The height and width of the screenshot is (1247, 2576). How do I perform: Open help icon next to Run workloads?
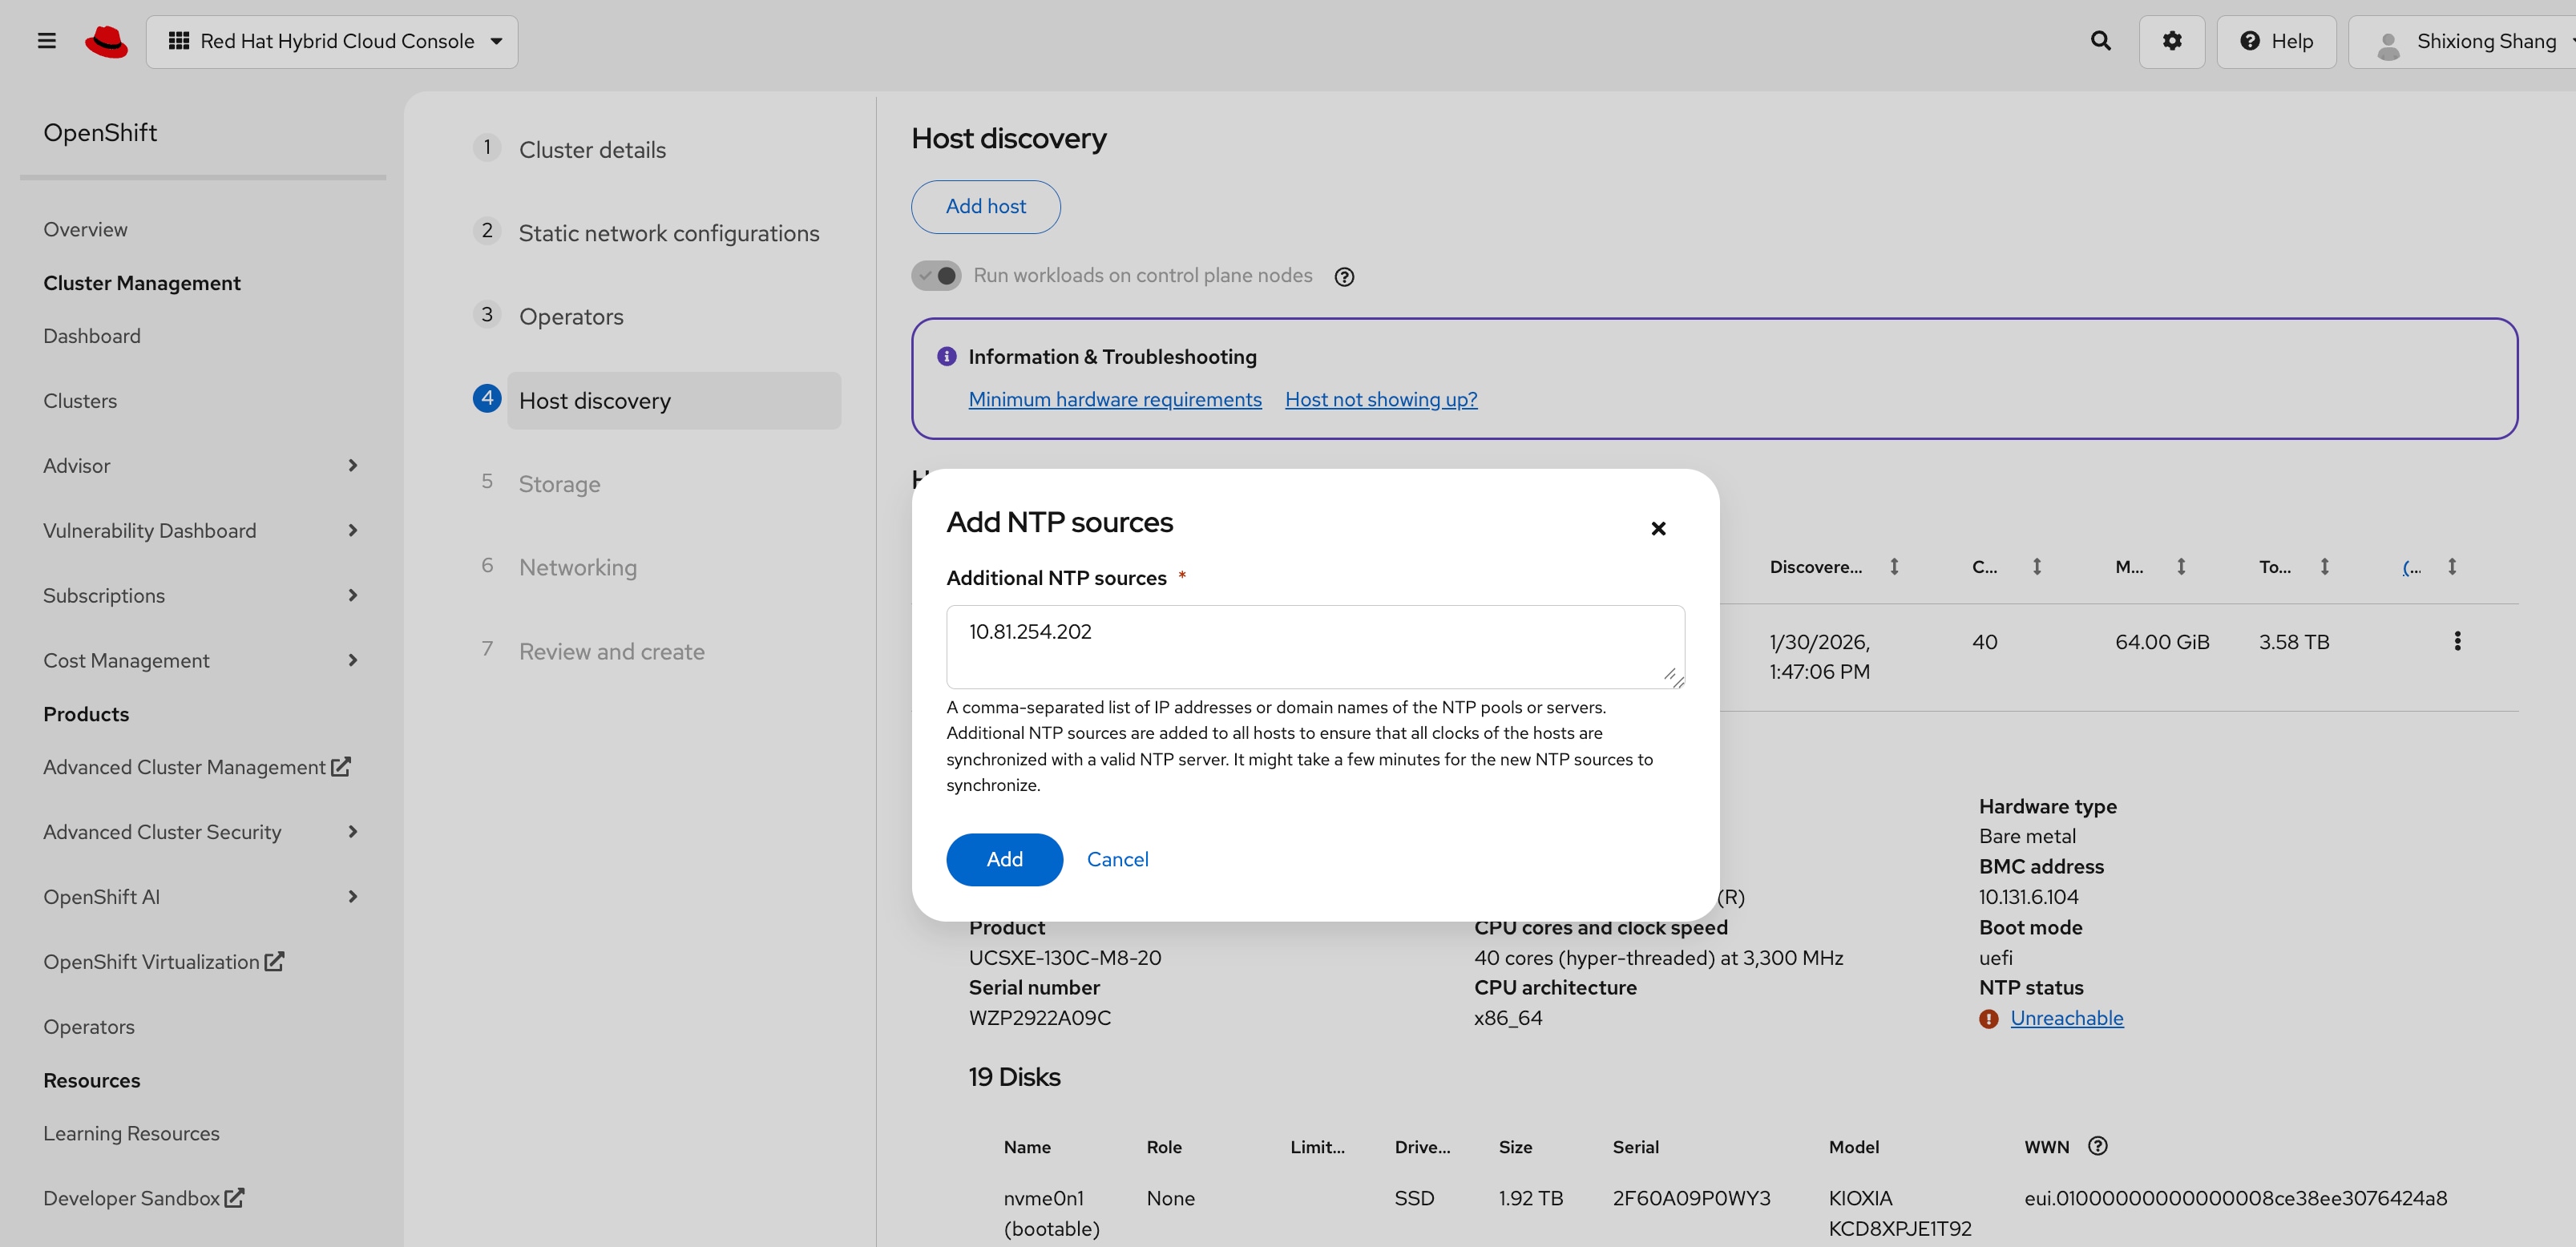[x=1344, y=277]
